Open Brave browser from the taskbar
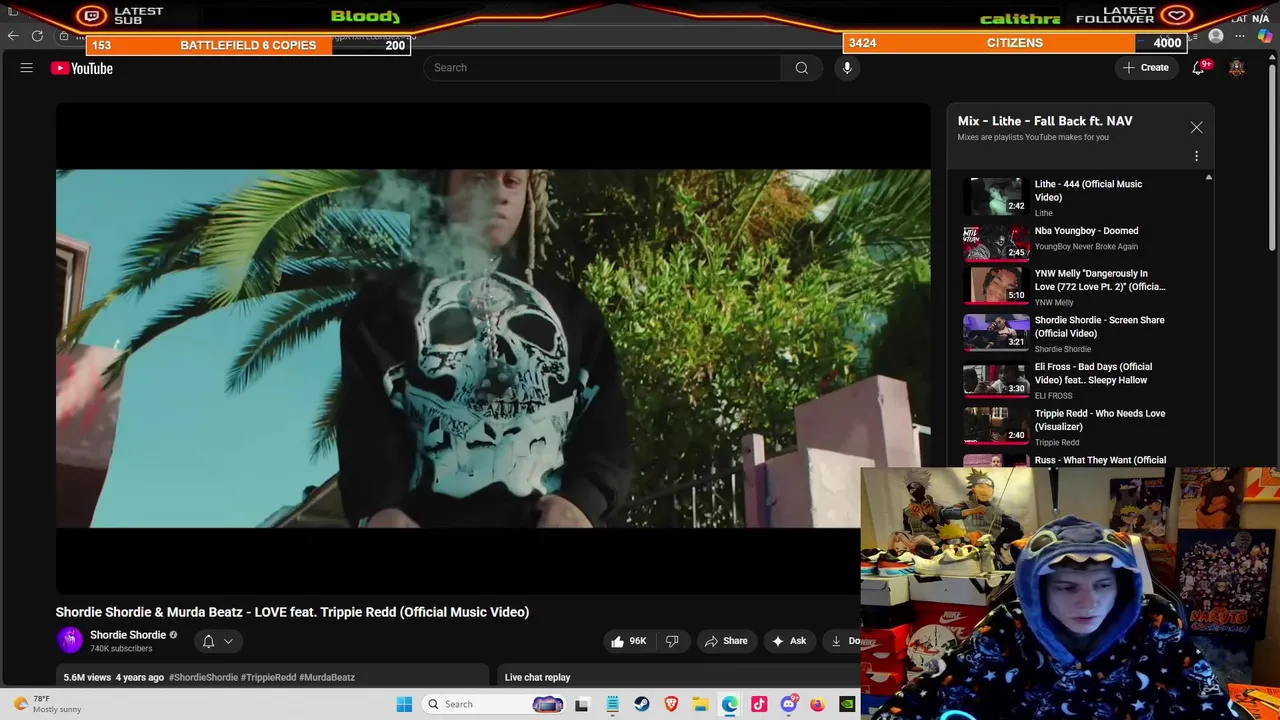The height and width of the screenshot is (720, 1280). tap(671, 704)
